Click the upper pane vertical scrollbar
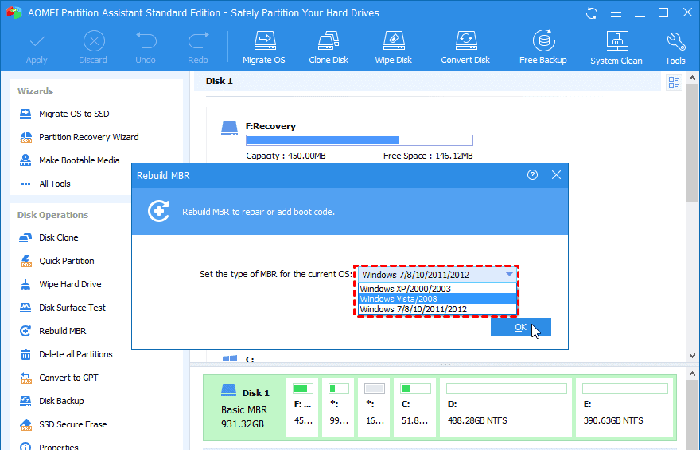The image size is (700, 450). click(x=692, y=143)
